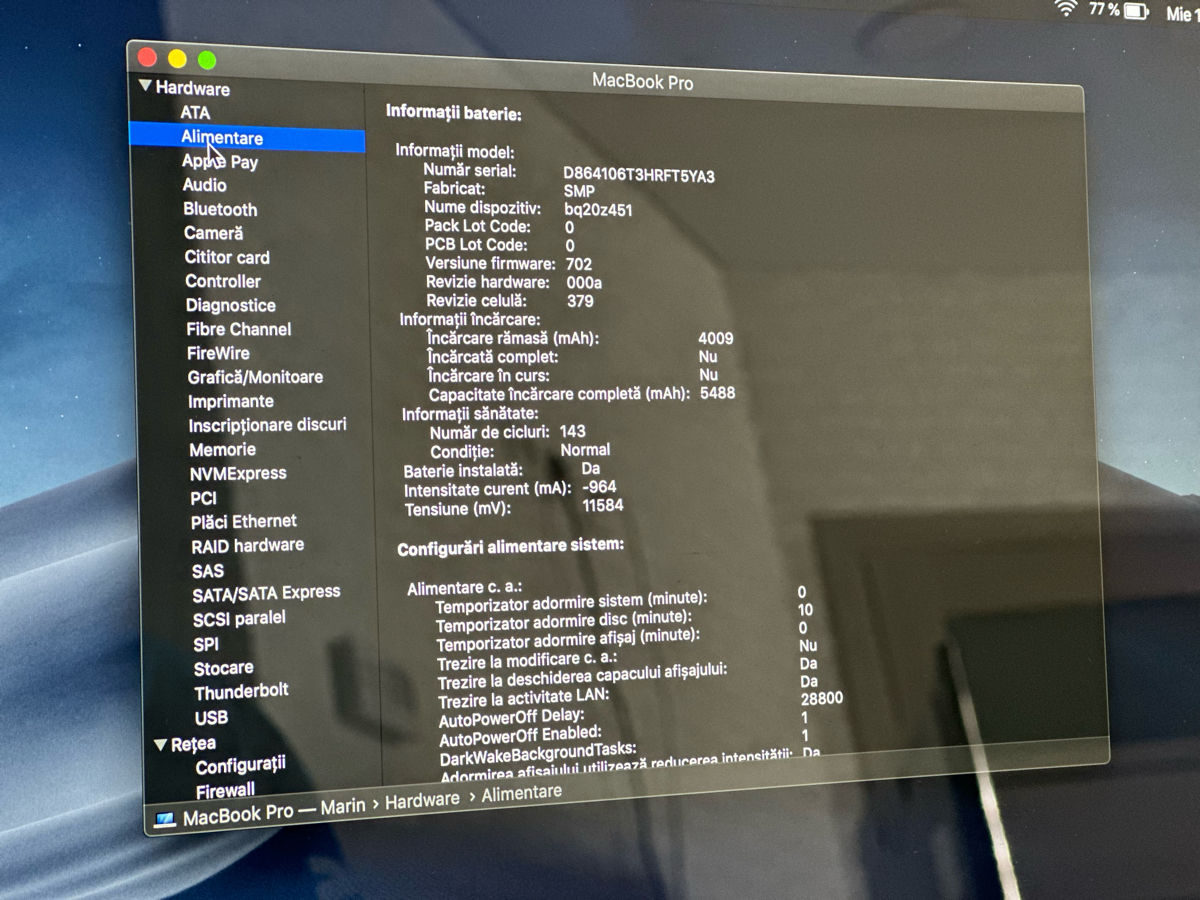This screenshot has height=900, width=1200.
Task: Click firmware version value 702
Action: (578, 264)
